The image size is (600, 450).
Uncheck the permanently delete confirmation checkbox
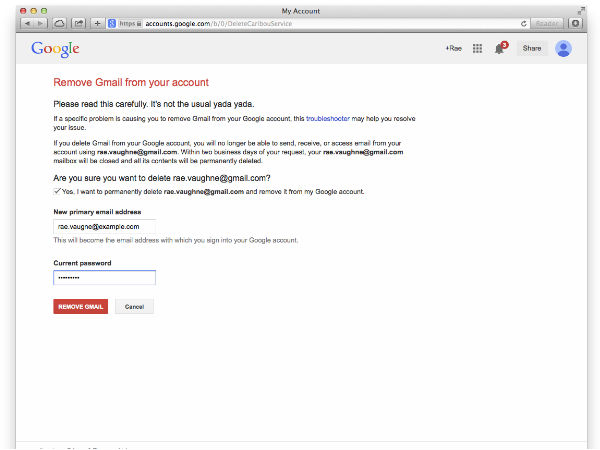(x=57, y=191)
